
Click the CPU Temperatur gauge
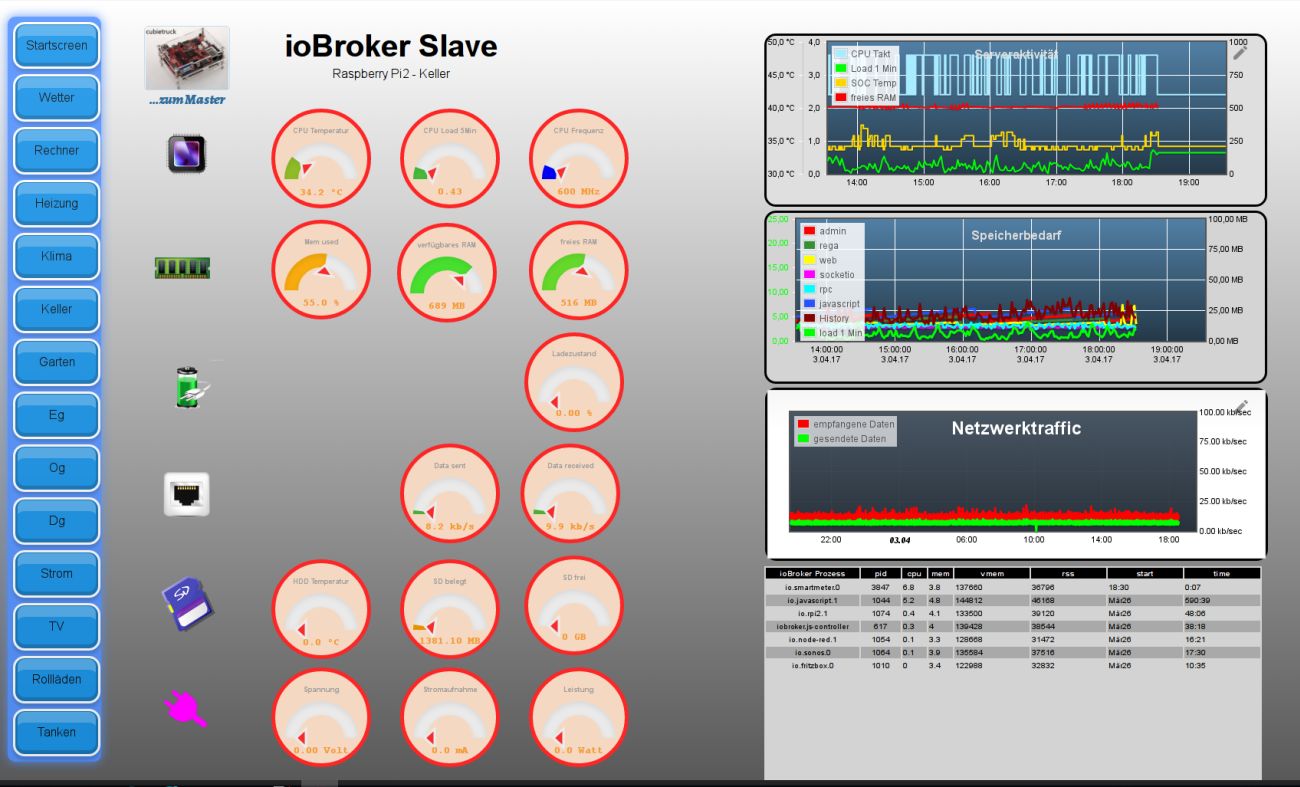321,159
